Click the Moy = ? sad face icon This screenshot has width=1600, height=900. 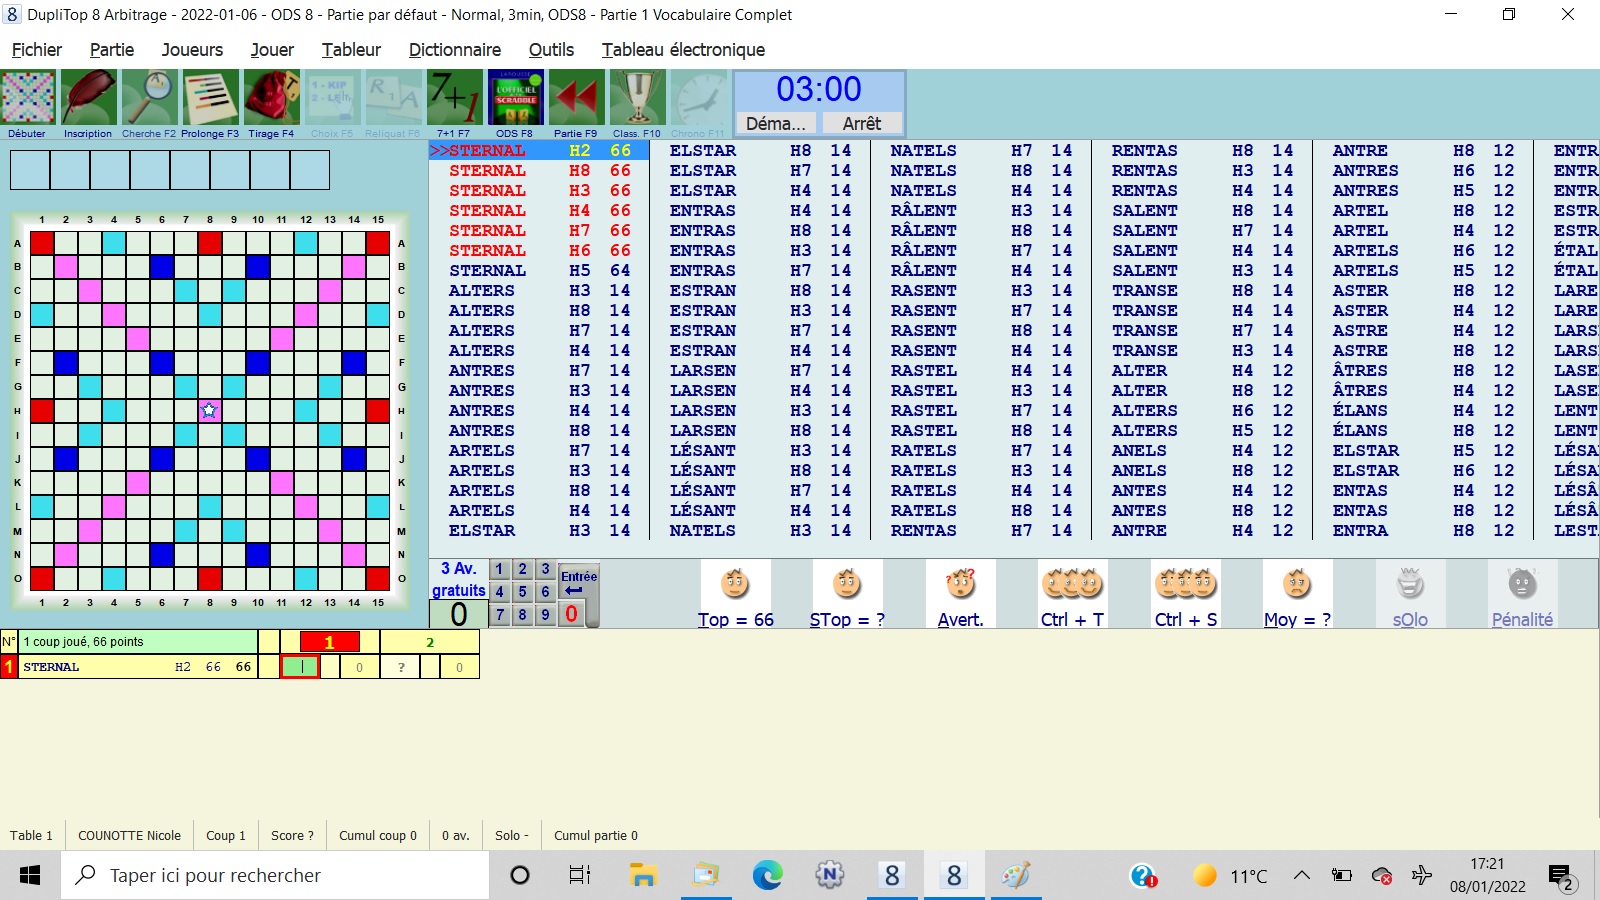[x=1297, y=584]
